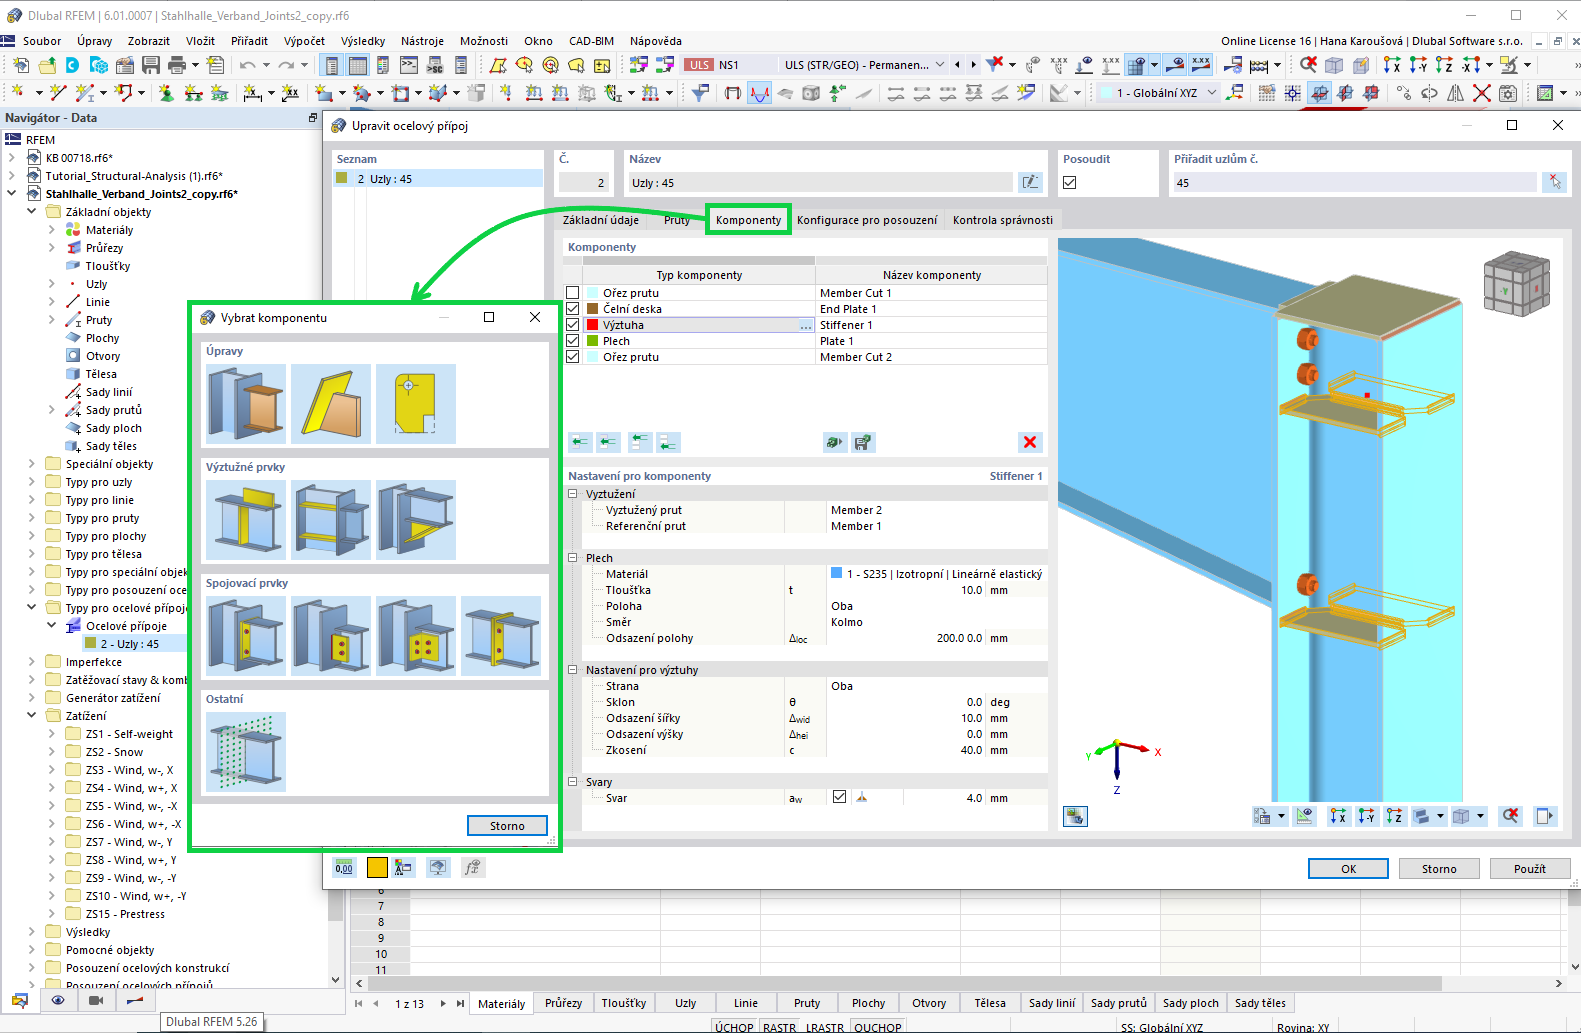Click the save main toolbar floppy icon

[151, 65]
